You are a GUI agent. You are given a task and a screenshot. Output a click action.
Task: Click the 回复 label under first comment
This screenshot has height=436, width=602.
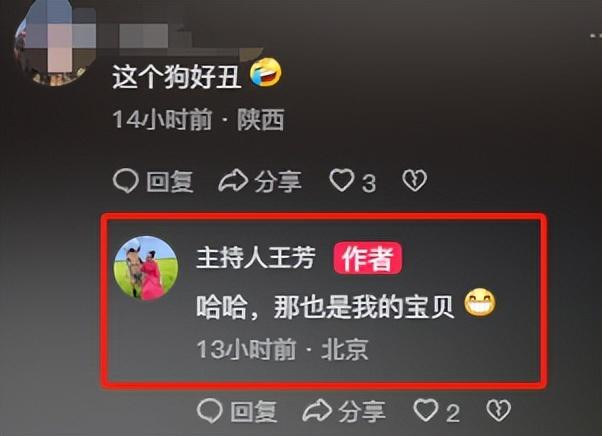170,181
